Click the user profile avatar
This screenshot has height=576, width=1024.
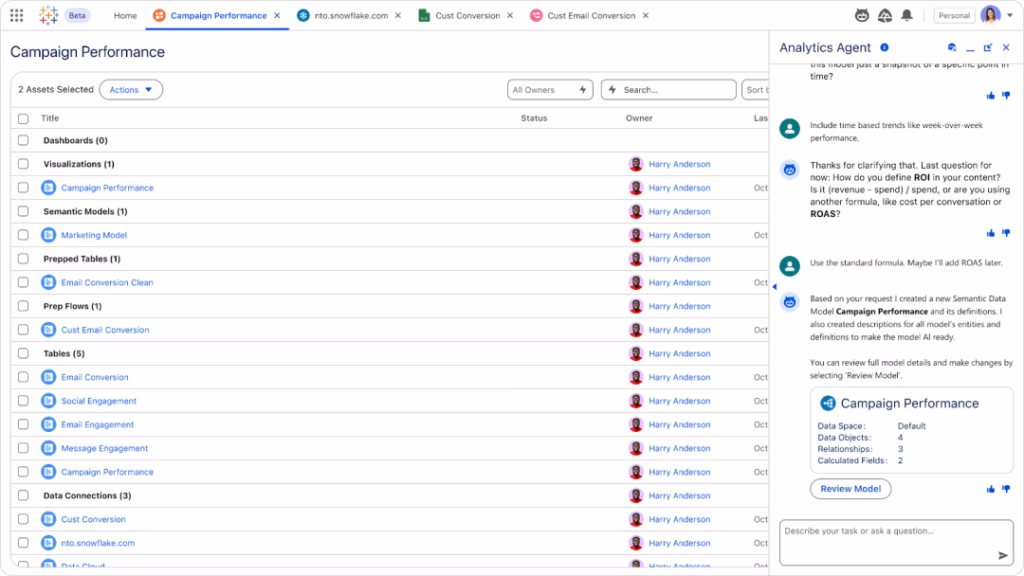[990, 16]
